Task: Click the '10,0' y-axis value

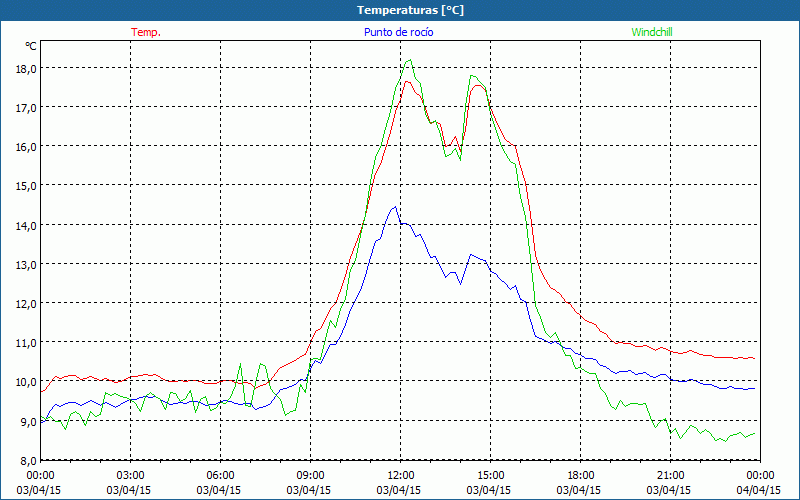Action: point(26,382)
